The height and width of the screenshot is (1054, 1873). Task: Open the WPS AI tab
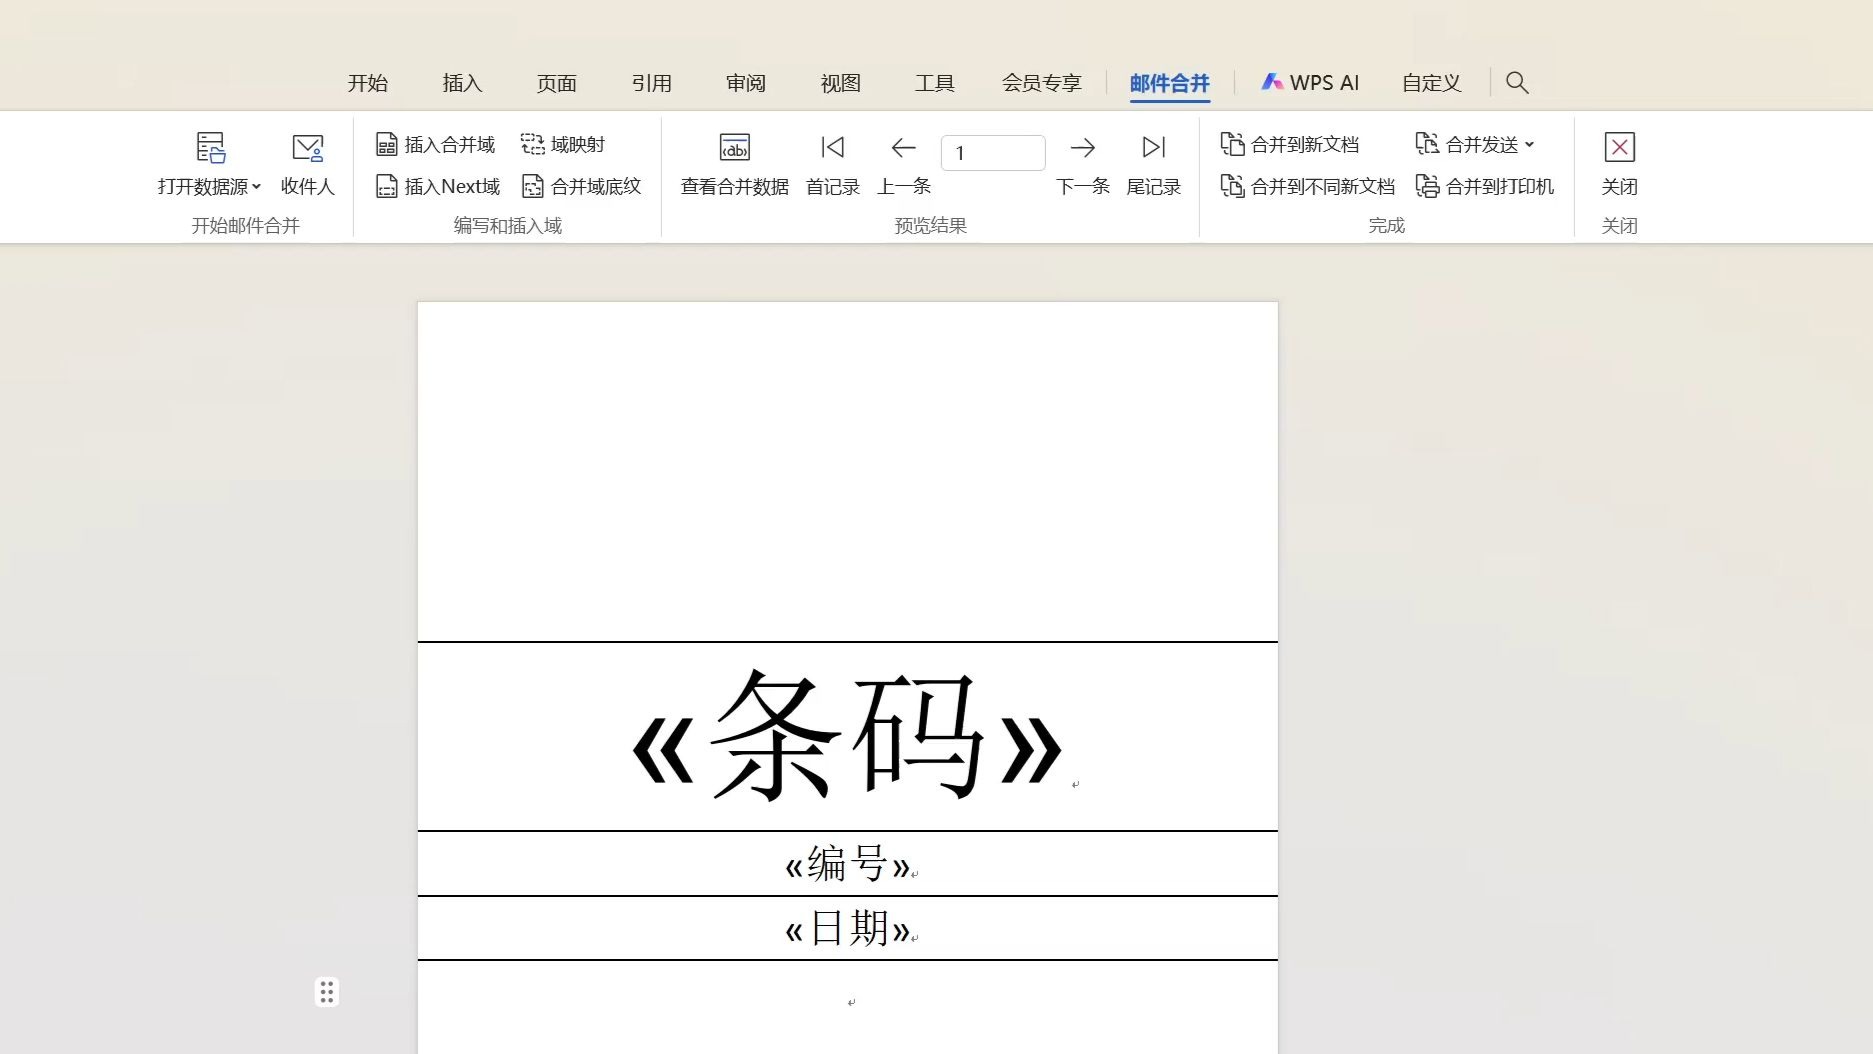click(1311, 82)
